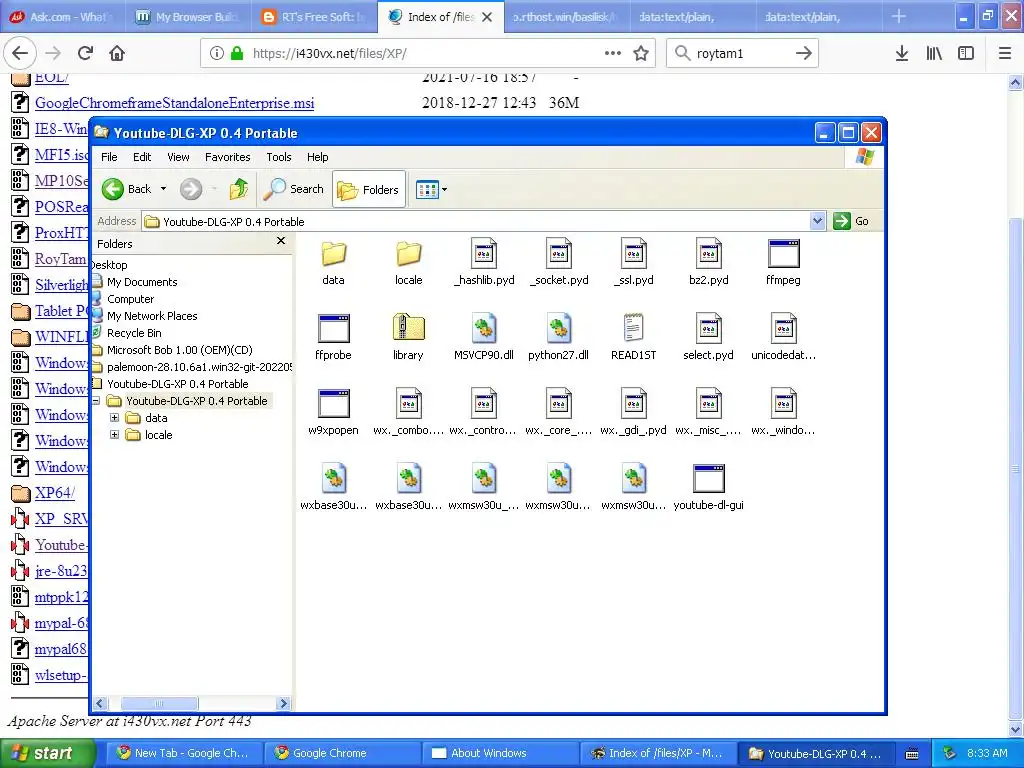1024x768 pixels.
Task: Open a new browser tab
Action: (x=899, y=17)
